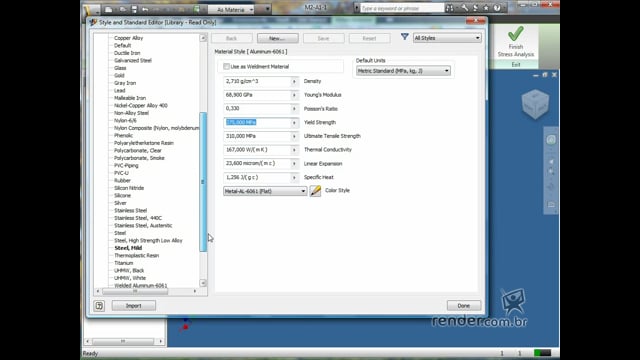Click the save icon in quick access toolbar
The image size is (640, 360).
(x=134, y=9)
